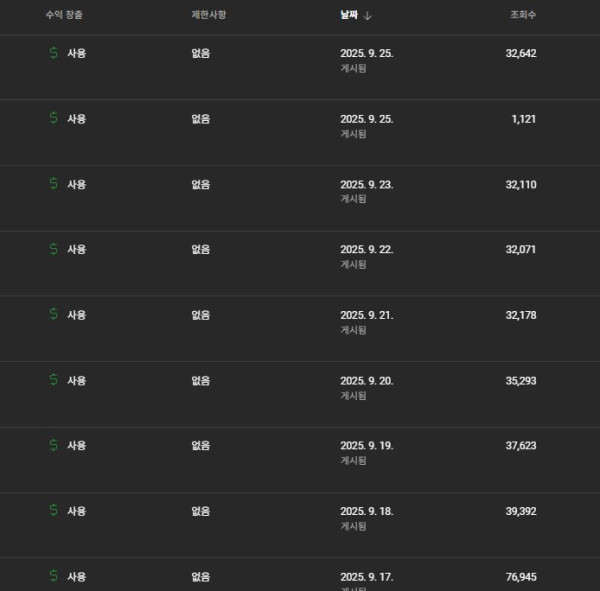Image resolution: width=600 pixels, height=591 pixels.
Task: Click the 32,110 view count
Action: pos(521,184)
